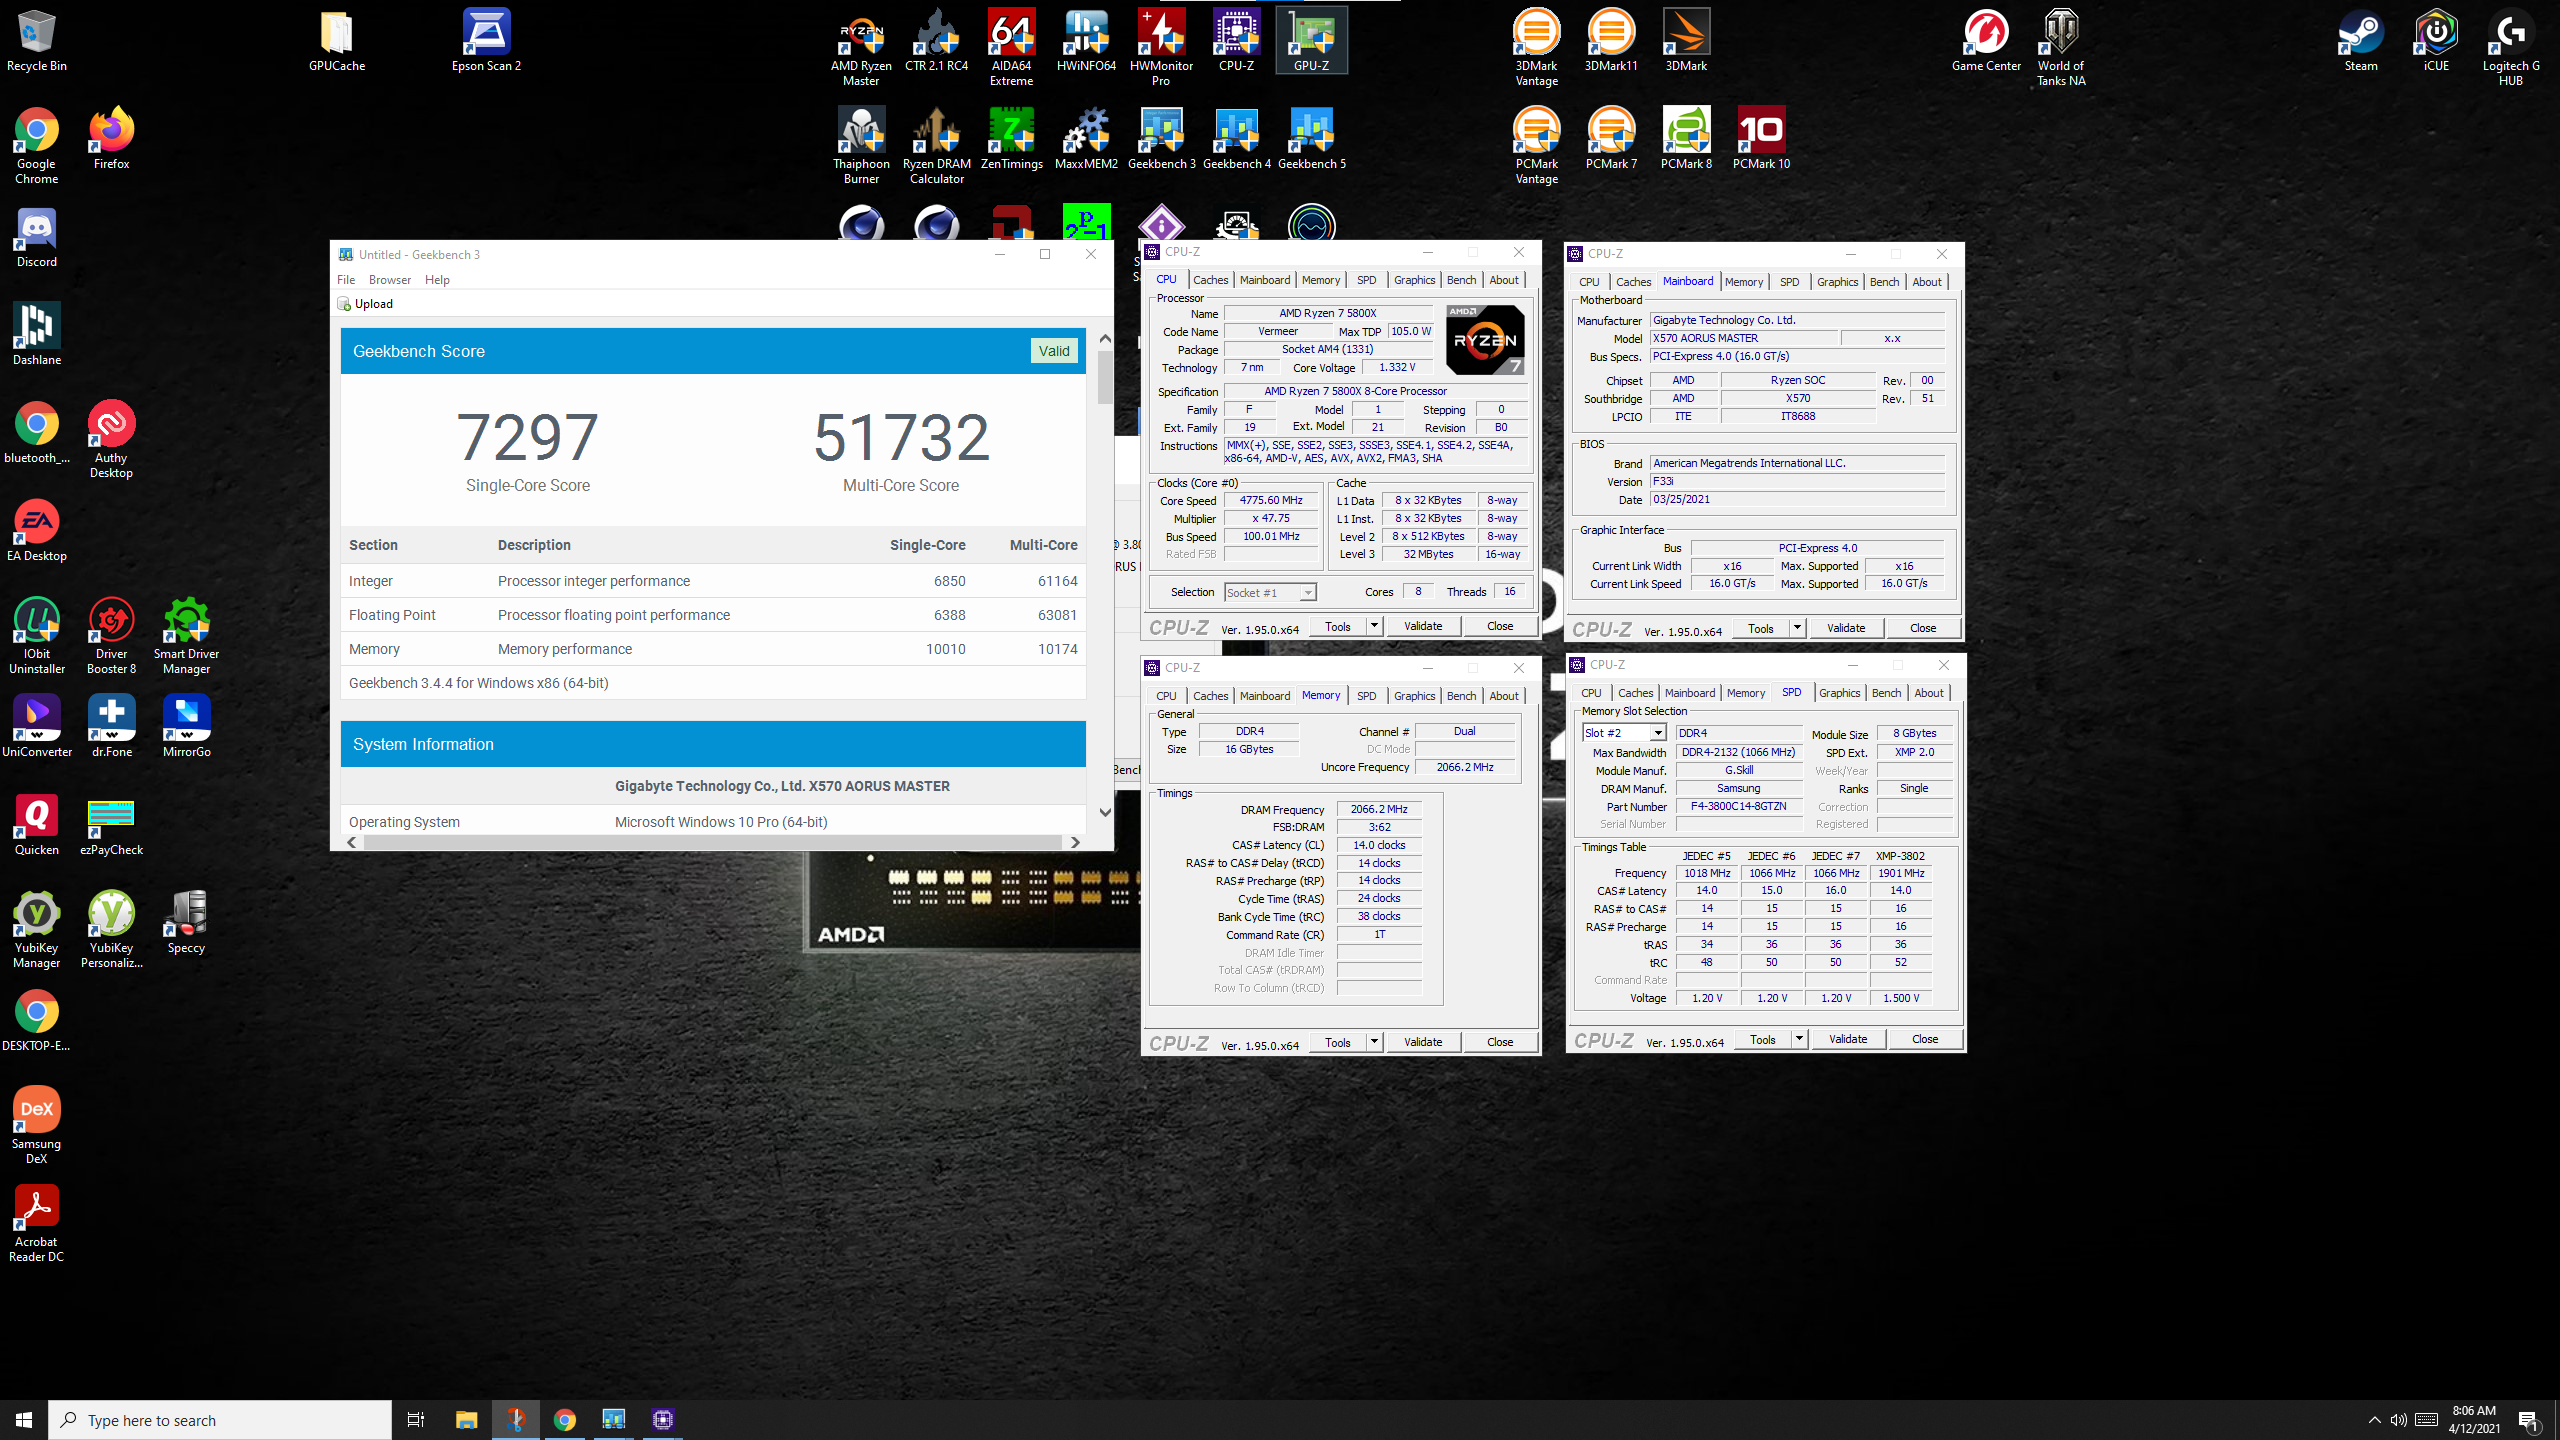Switch to Bench tab in CPU-Z CPU window

(x=1461, y=280)
